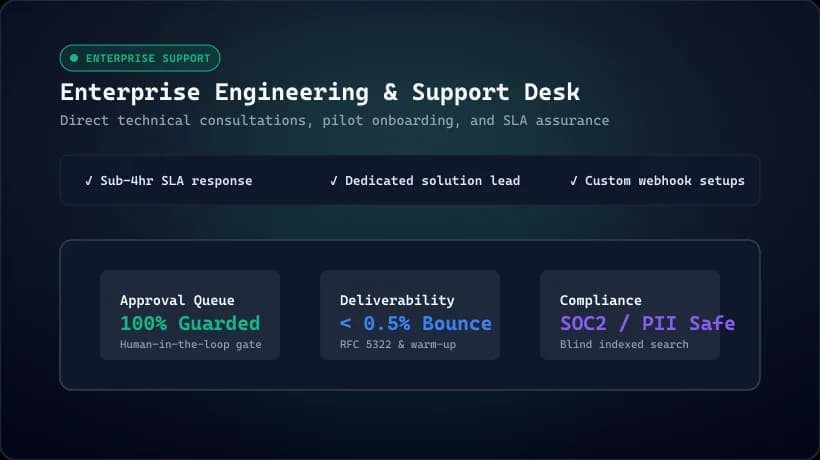This screenshot has width=820, height=460.
Task: Click the ENTERPRISE SUPPORT badge
Action: tap(140, 58)
